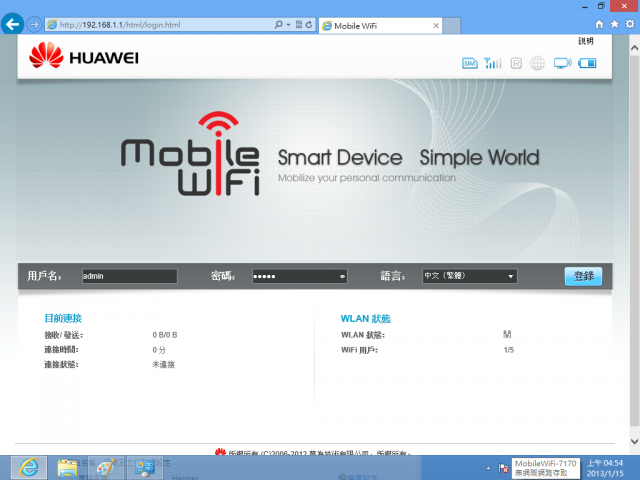Click the 0 B/0 B value
This screenshot has width=640, height=480.
(x=165, y=335)
